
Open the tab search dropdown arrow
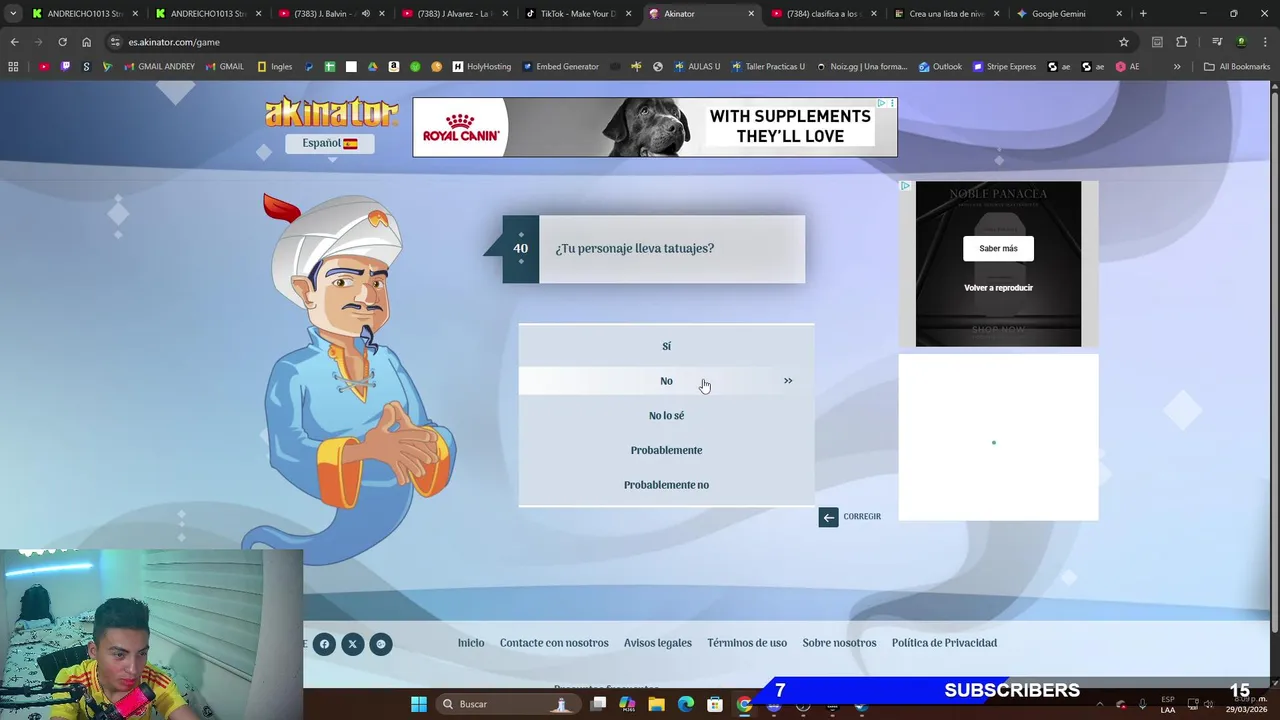click(13, 14)
